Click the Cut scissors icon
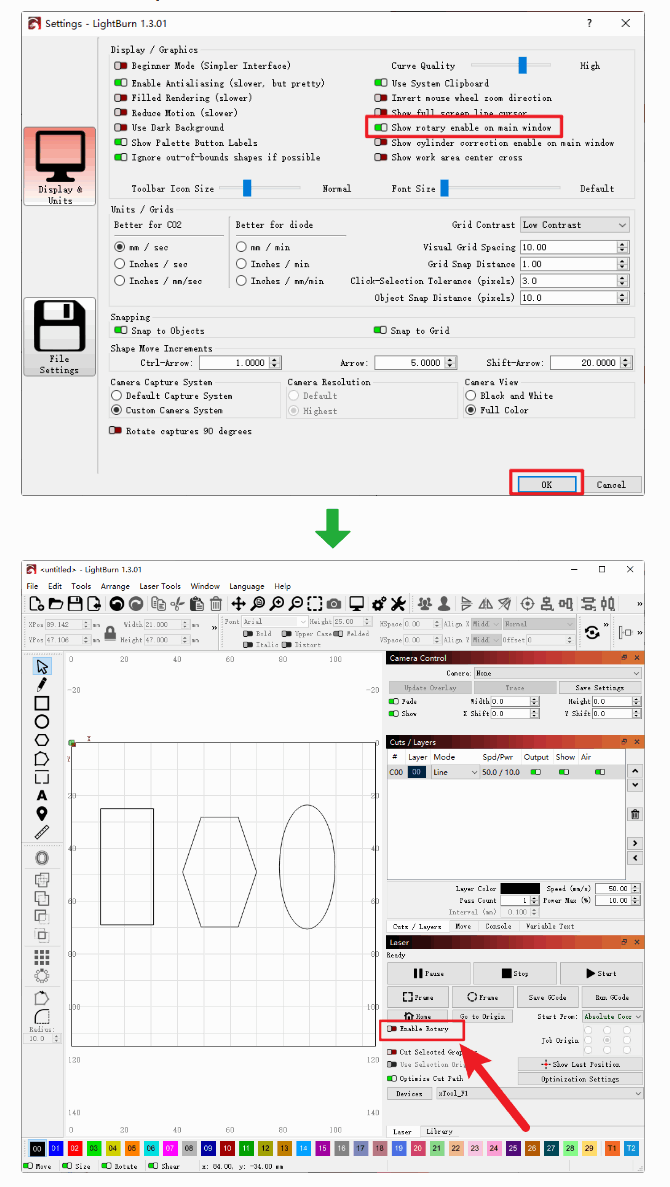 [x=177, y=603]
